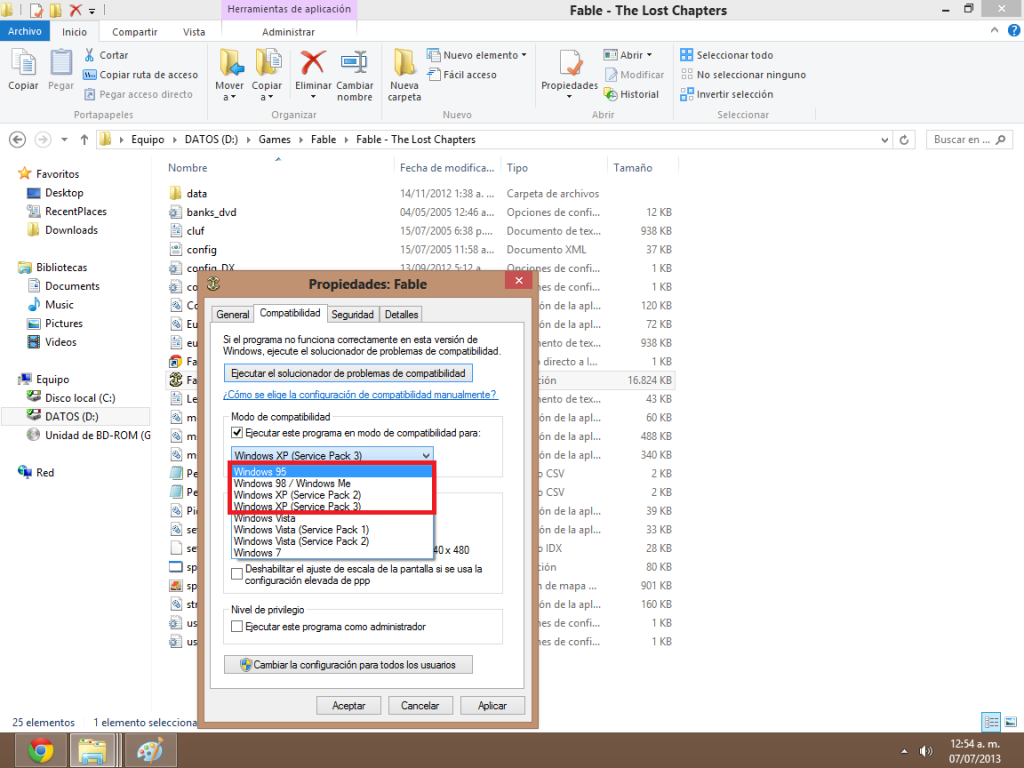Collapse the ribbon with the chevron
The width and height of the screenshot is (1024, 768).
(995, 30)
